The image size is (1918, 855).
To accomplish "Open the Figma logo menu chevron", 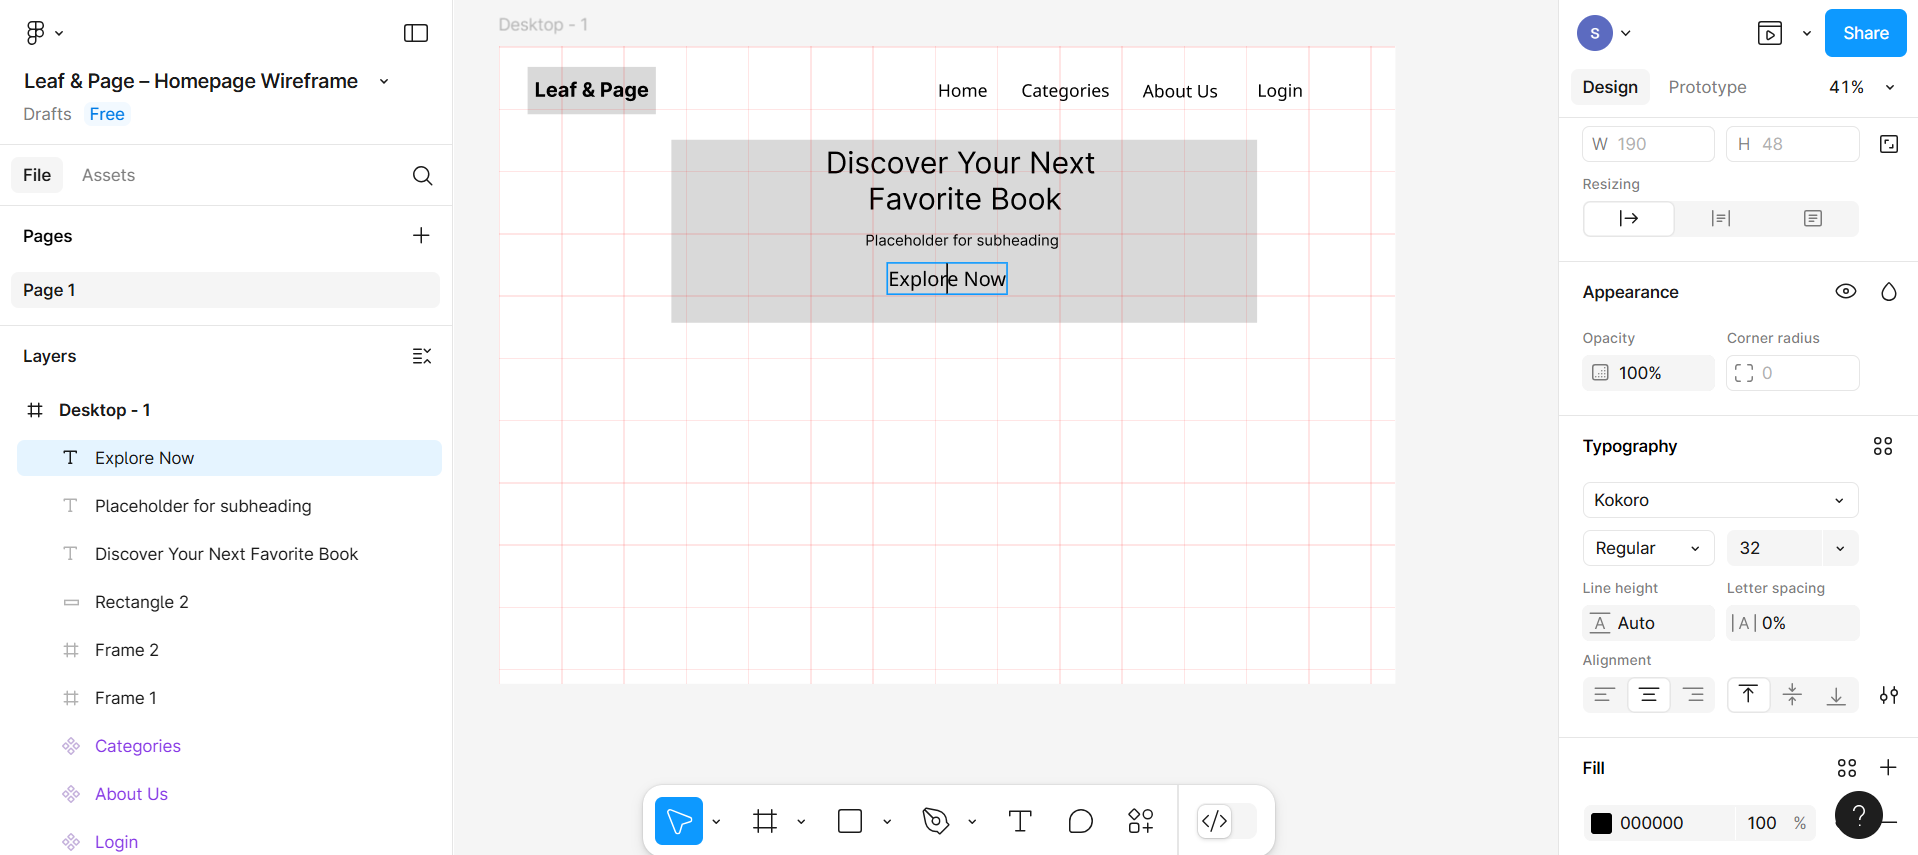I will (59, 34).
